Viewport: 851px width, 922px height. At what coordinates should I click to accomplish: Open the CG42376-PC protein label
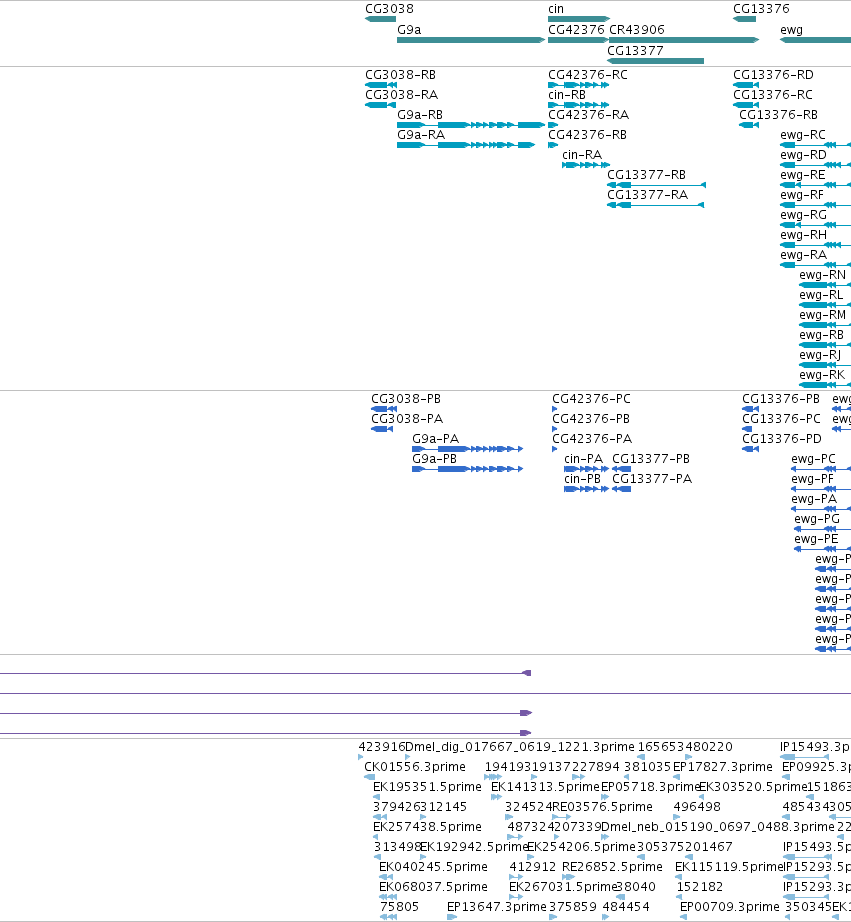(x=592, y=399)
